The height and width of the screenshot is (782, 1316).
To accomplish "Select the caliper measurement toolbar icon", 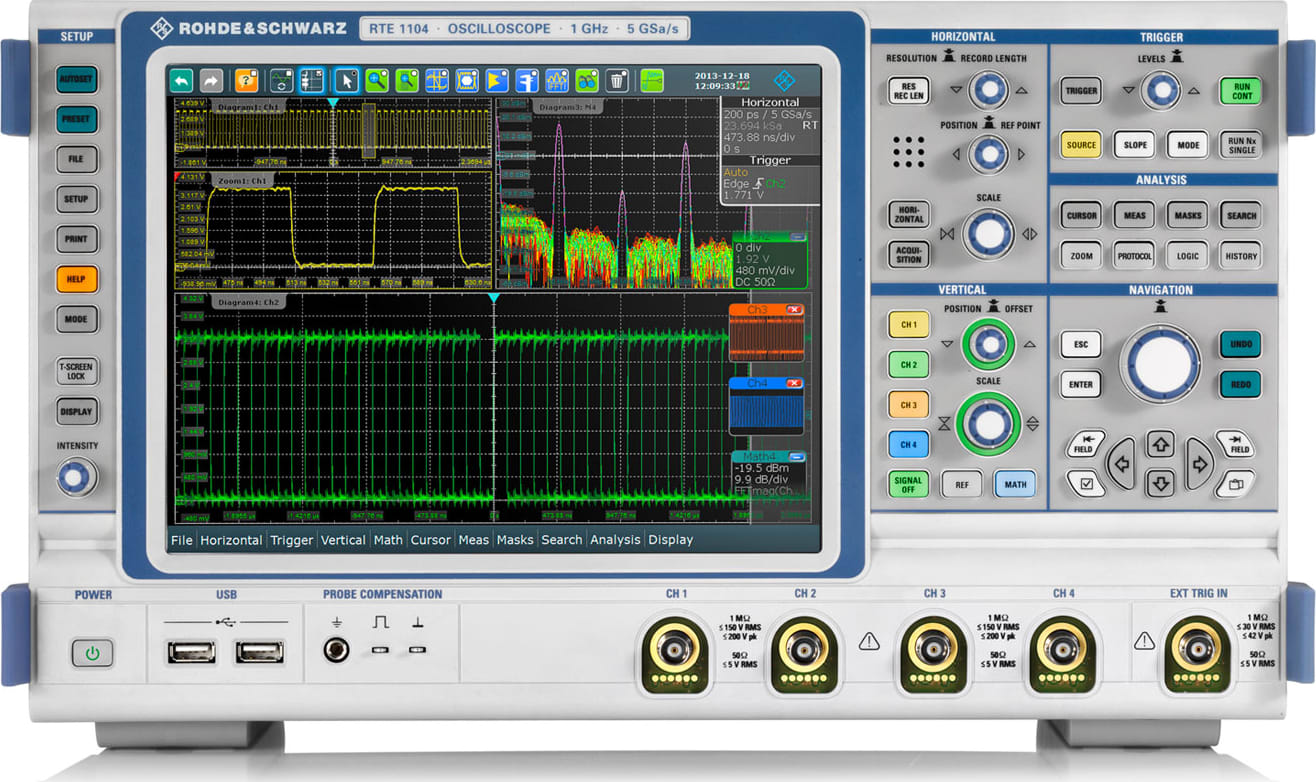I will point(527,80).
